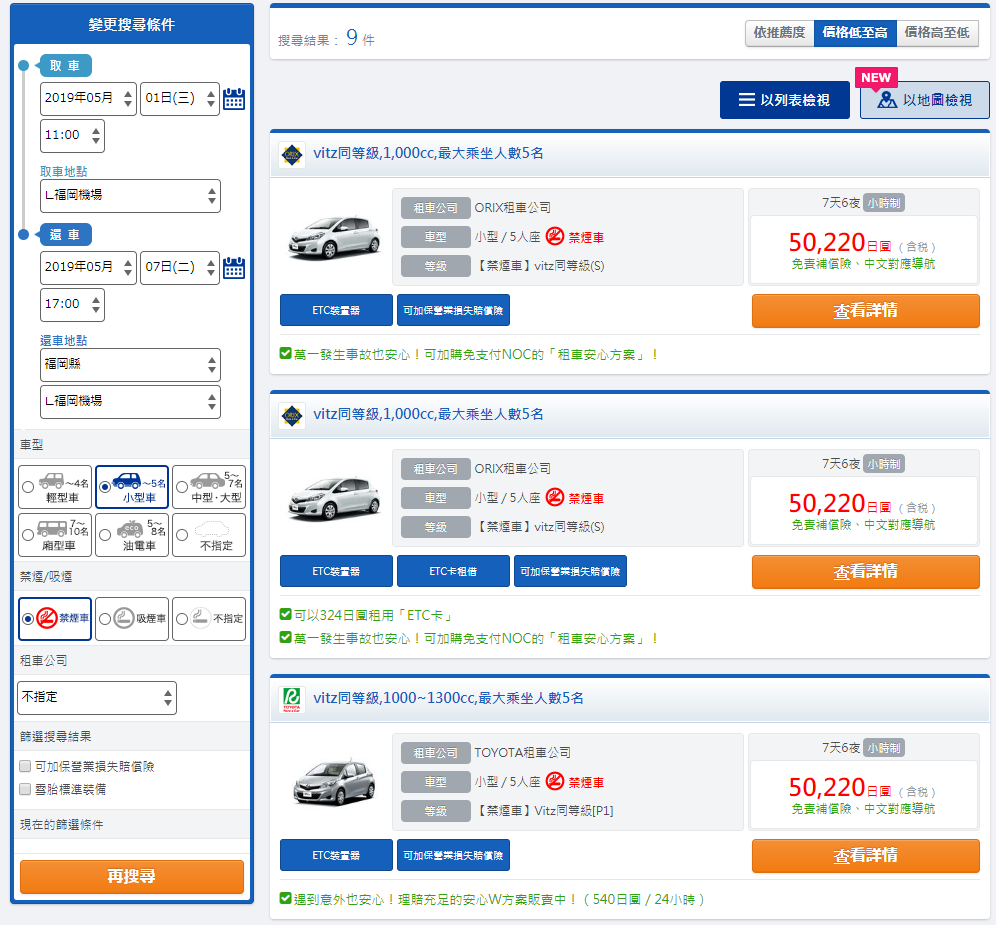This screenshot has width=996, height=925.
Task: Click the Toyota car thumbnail
Action: coord(333,782)
